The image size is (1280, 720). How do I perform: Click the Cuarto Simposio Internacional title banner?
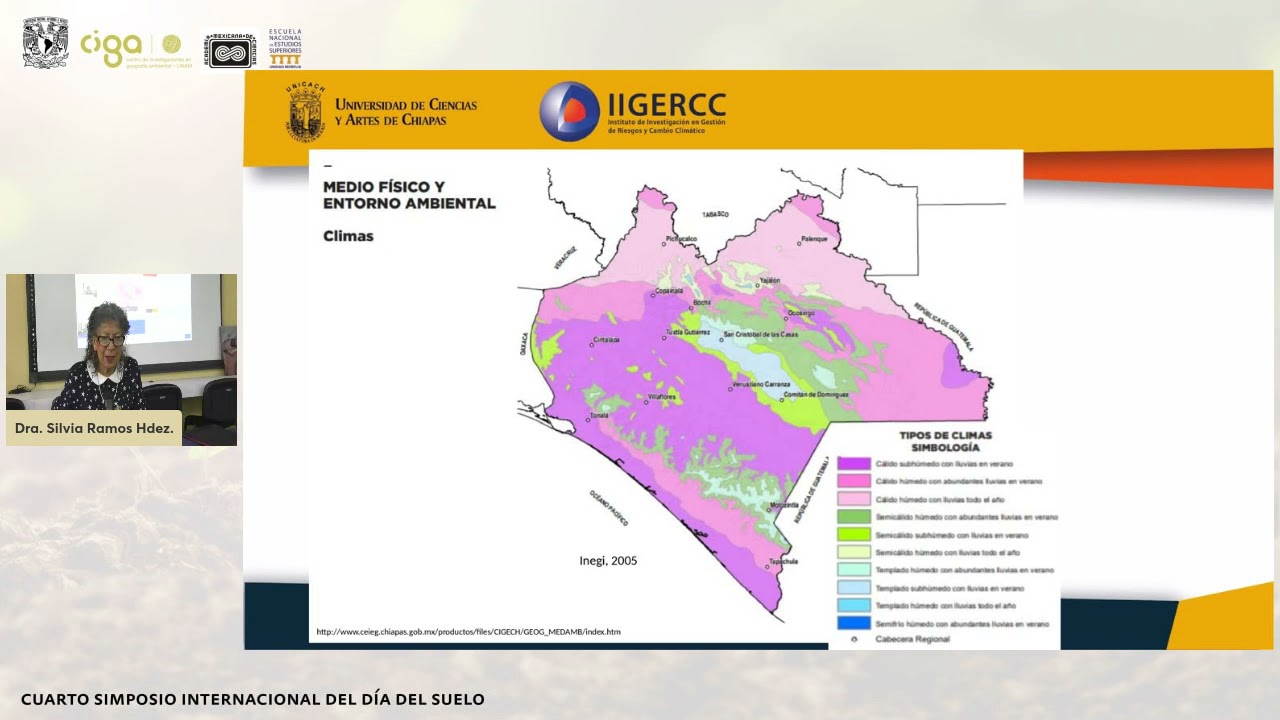[x=252, y=699]
